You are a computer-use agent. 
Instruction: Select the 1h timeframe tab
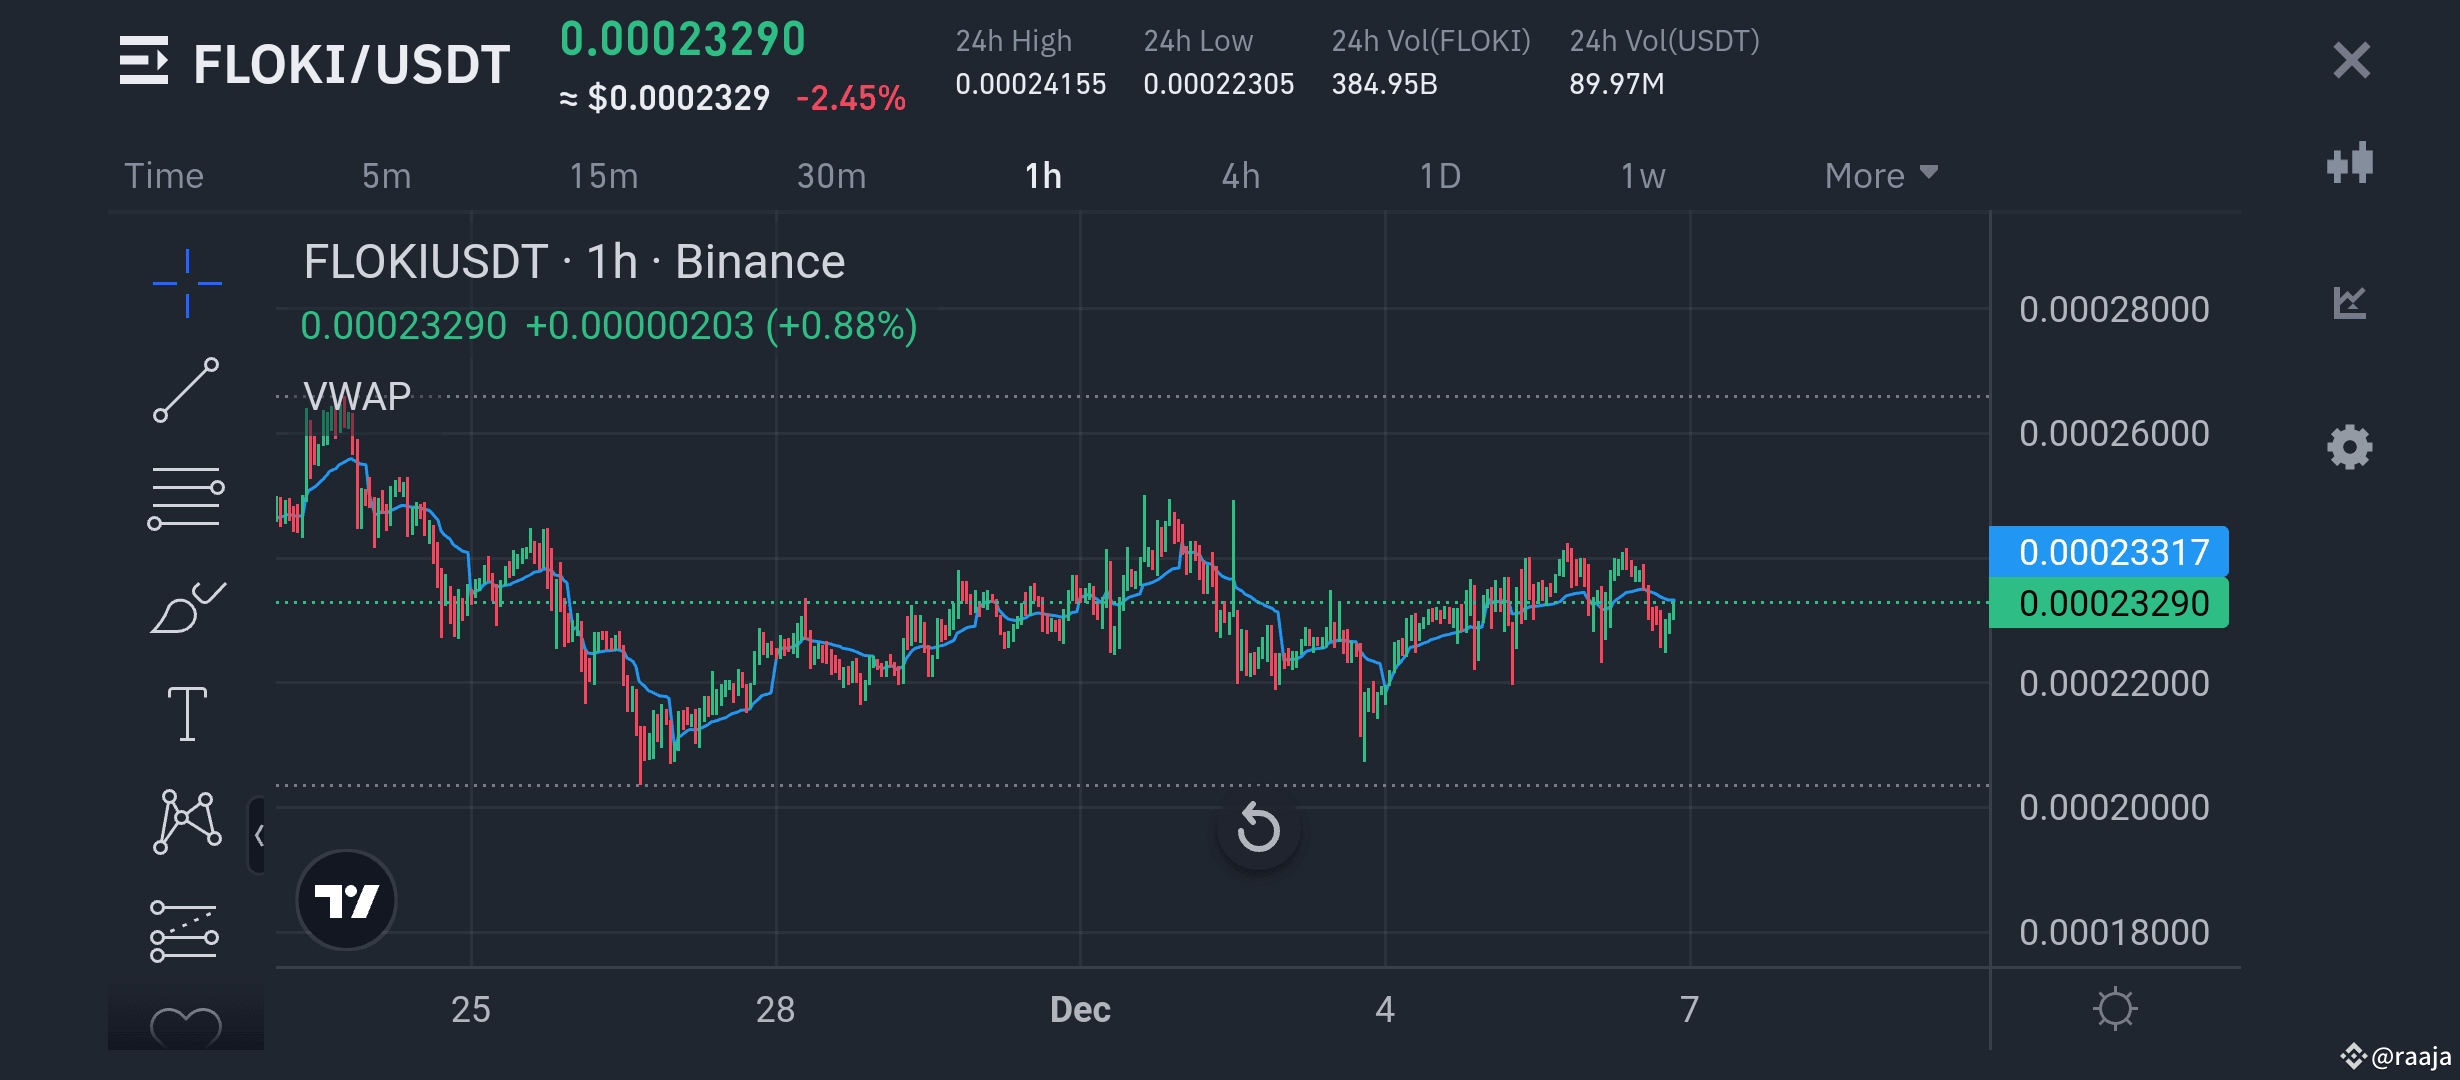(x=1043, y=176)
